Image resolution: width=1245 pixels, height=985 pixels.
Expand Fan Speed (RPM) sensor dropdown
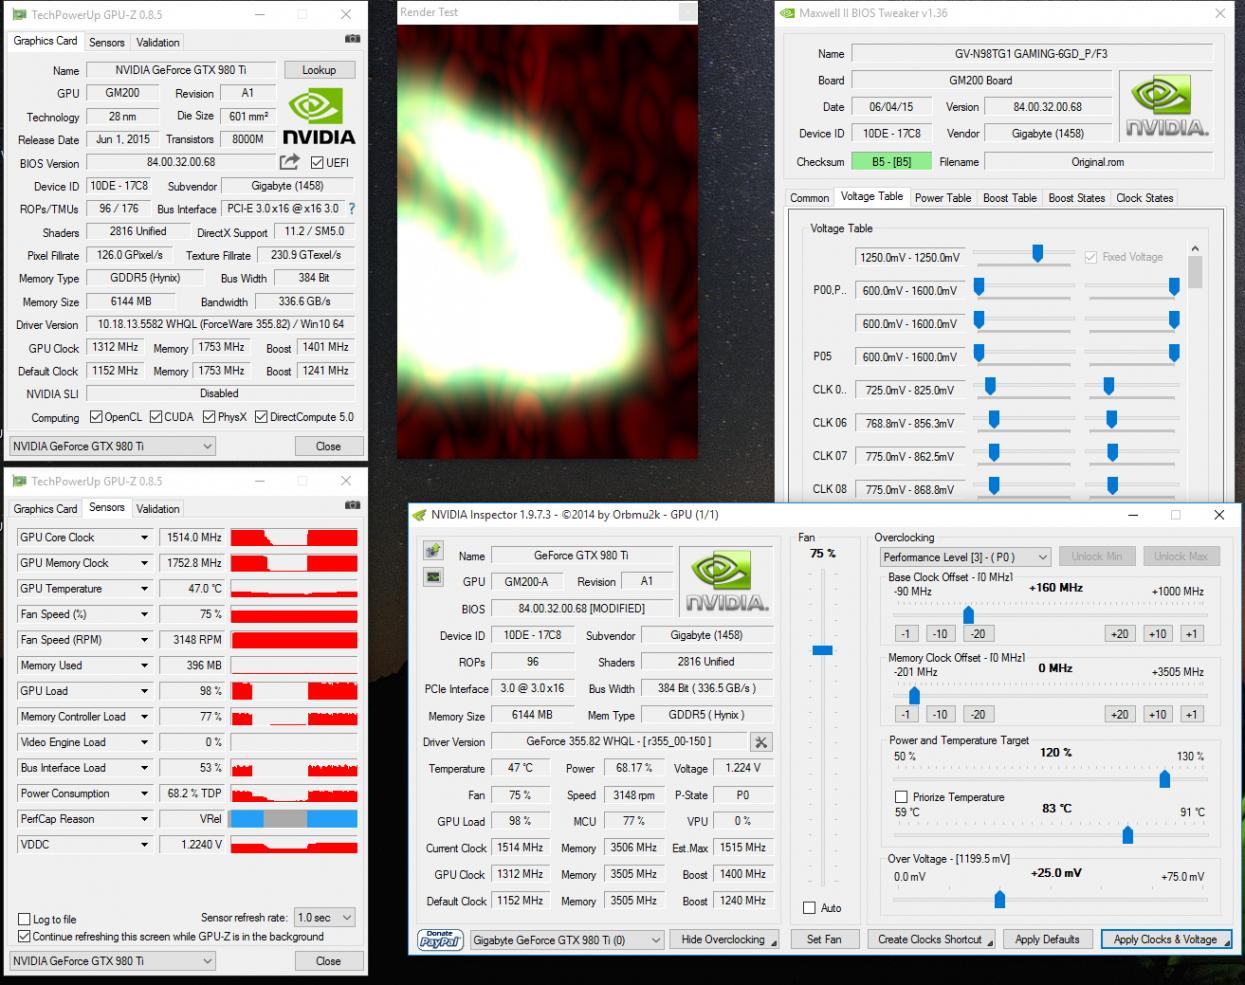click(144, 640)
